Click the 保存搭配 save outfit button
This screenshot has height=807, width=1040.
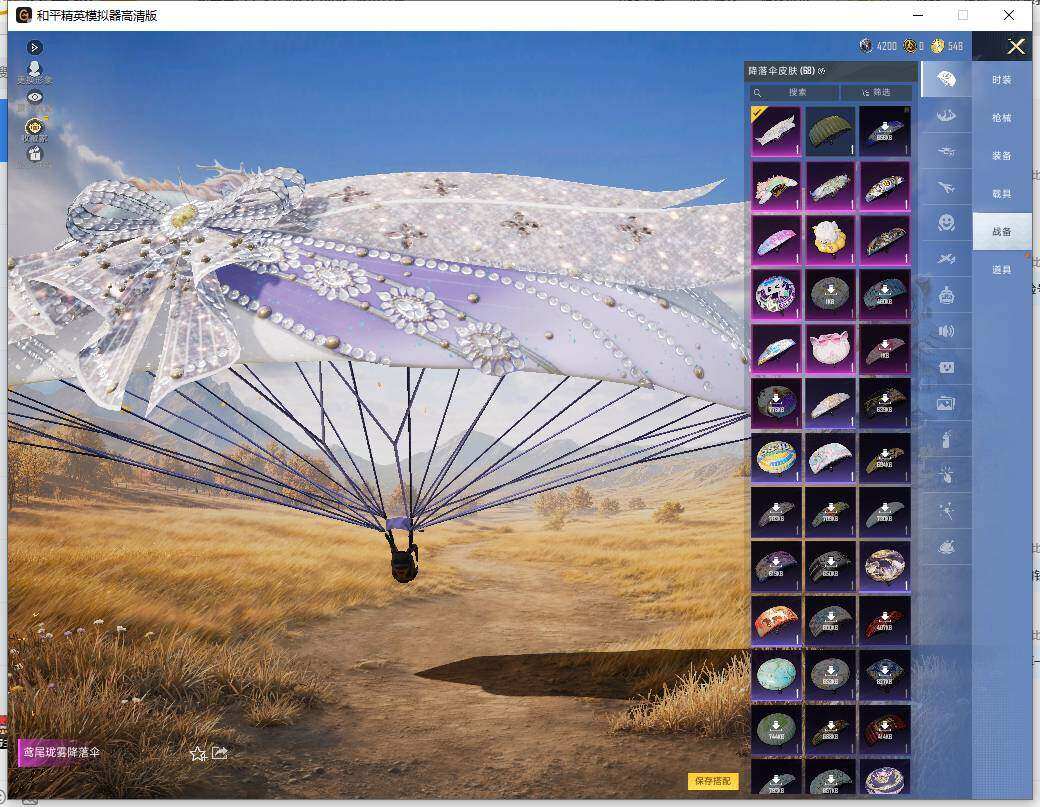(x=712, y=780)
